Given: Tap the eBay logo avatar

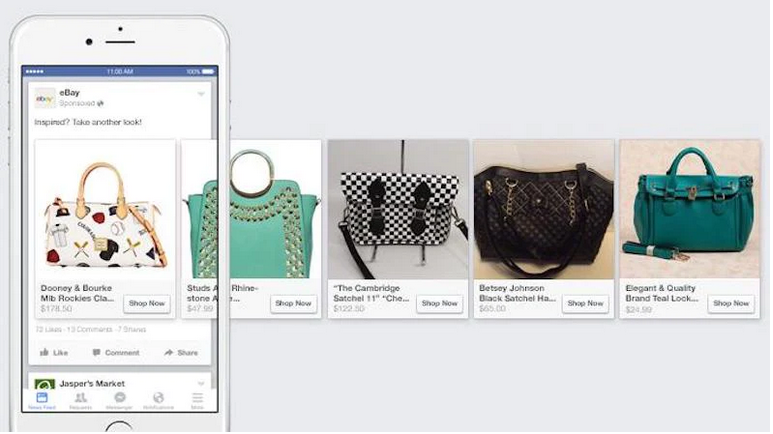Looking at the screenshot, I should pyautogui.click(x=45, y=98).
